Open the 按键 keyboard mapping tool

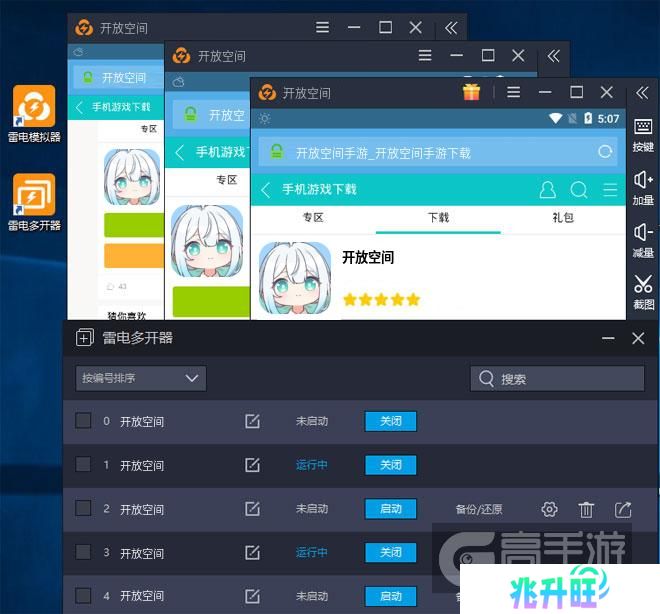(x=643, y=135)
